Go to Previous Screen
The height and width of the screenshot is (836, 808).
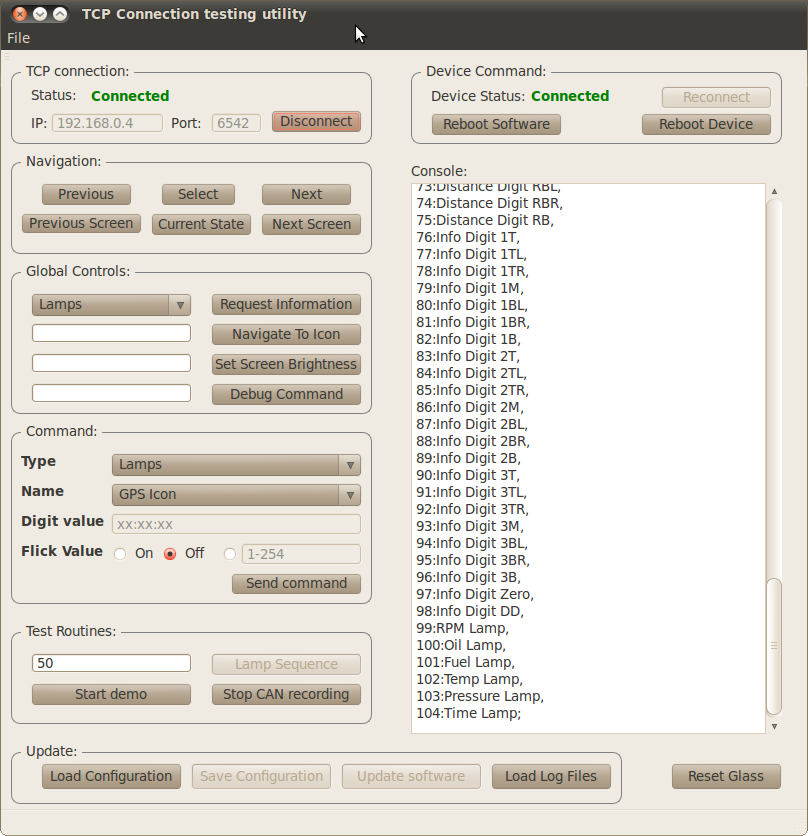pyautogui.click(x=81, y=223)
